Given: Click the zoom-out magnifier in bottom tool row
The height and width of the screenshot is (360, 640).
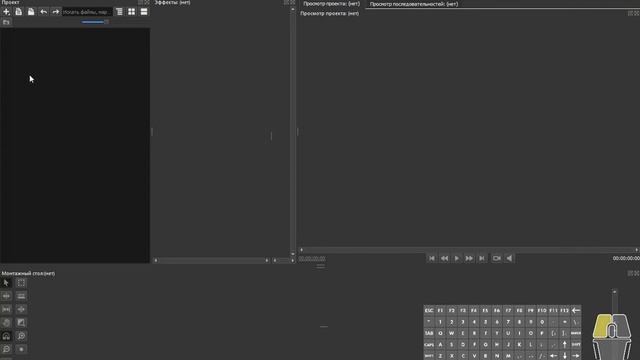Looking at the screenshot, I should coord(6,349).
